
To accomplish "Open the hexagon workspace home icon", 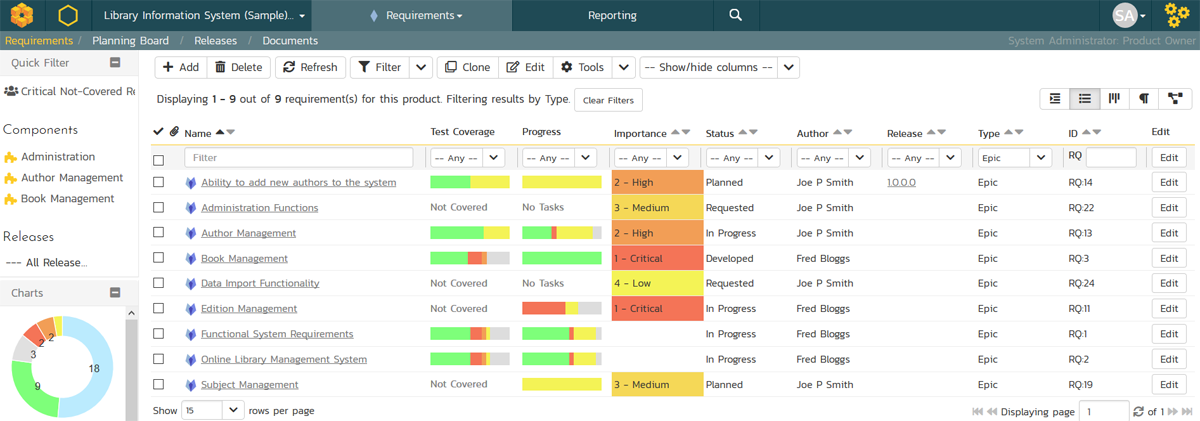I will (68, 16).
